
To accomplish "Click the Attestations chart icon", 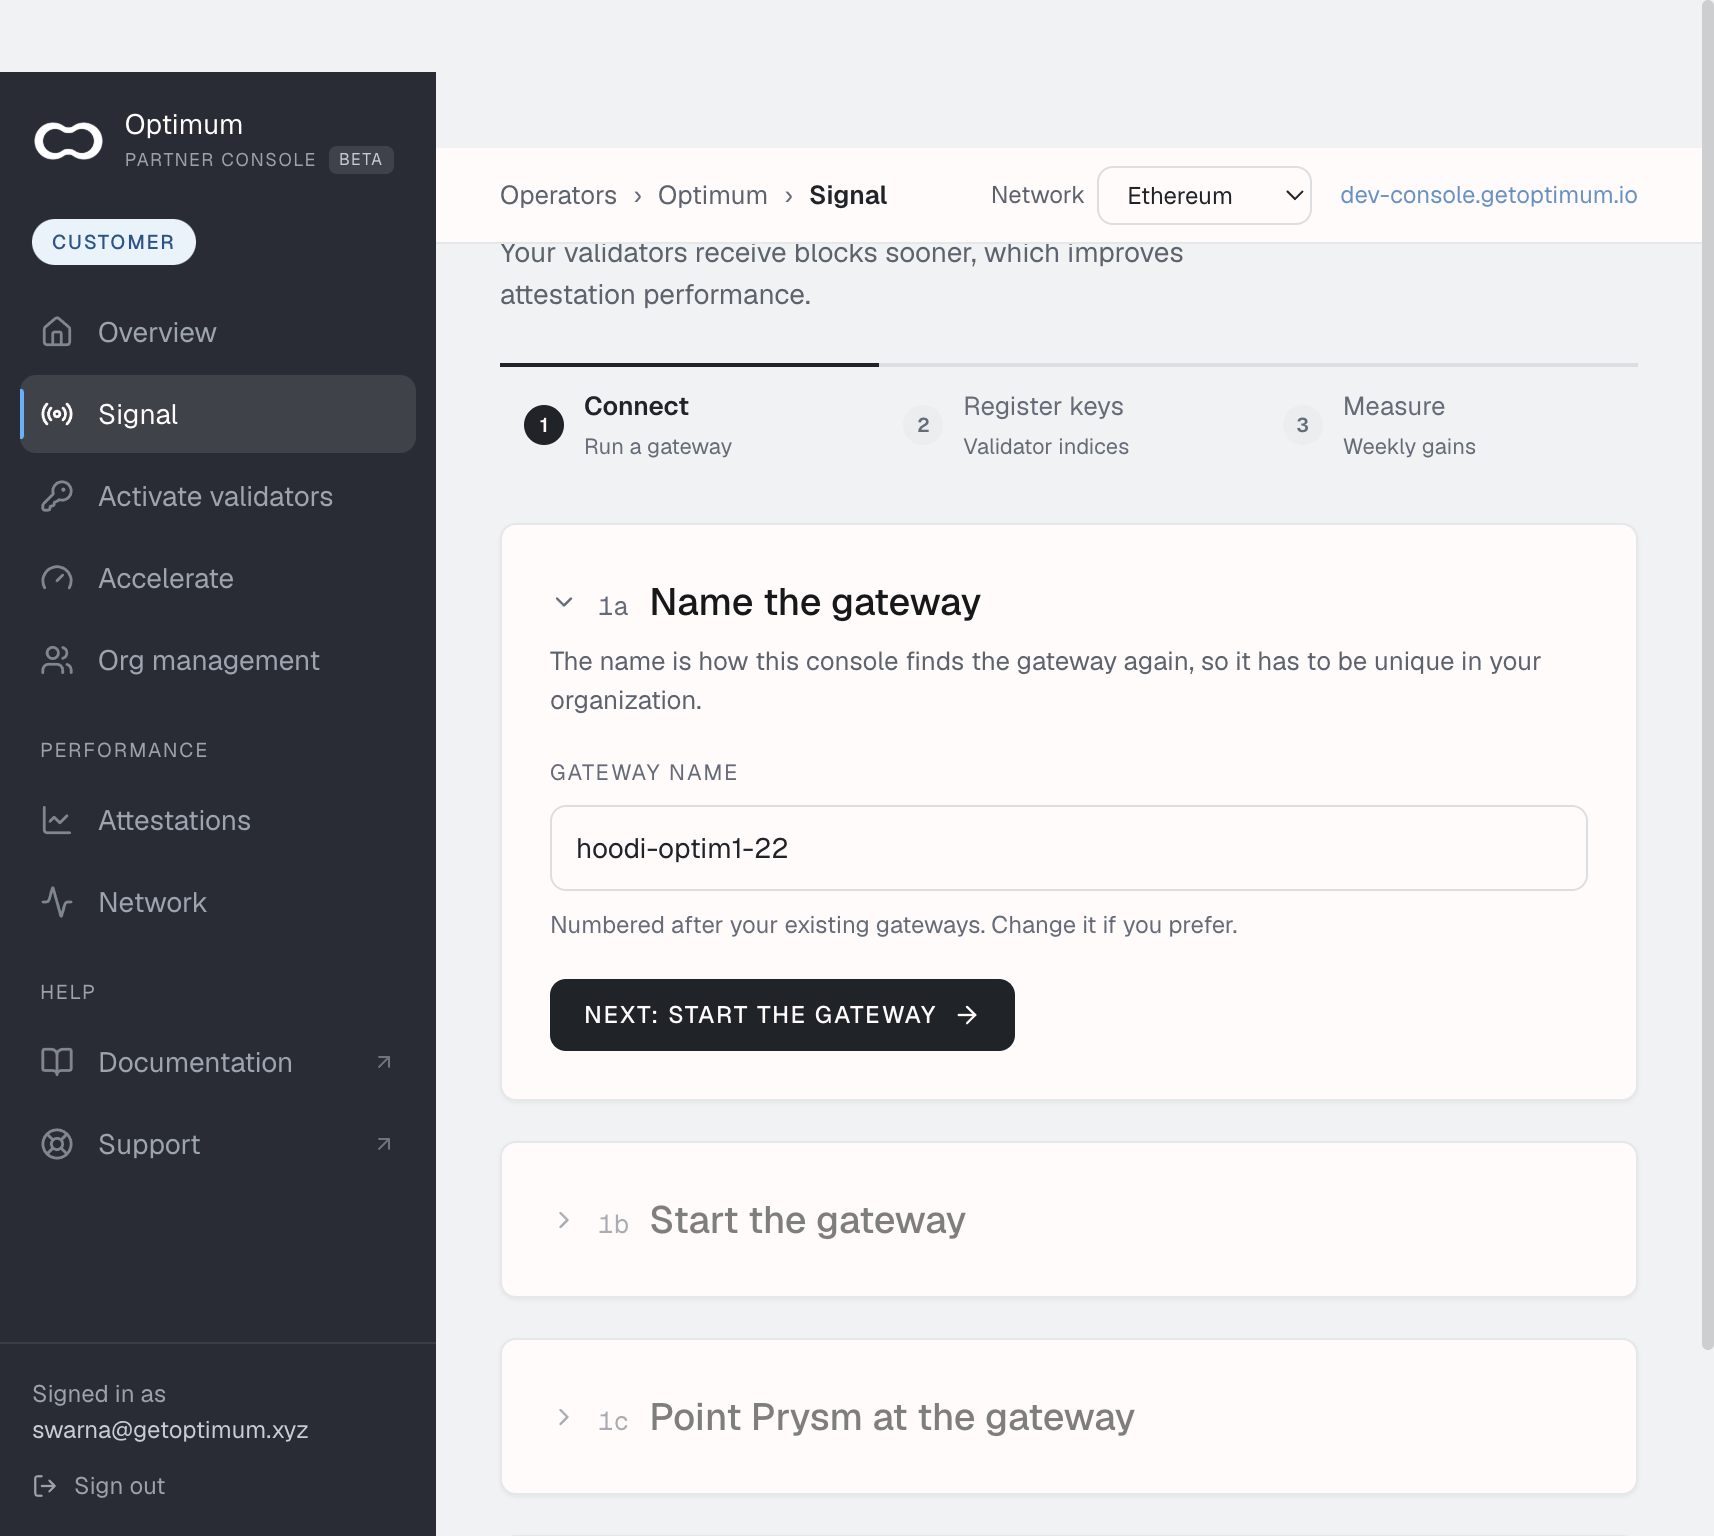I will (x=57, y=820).
